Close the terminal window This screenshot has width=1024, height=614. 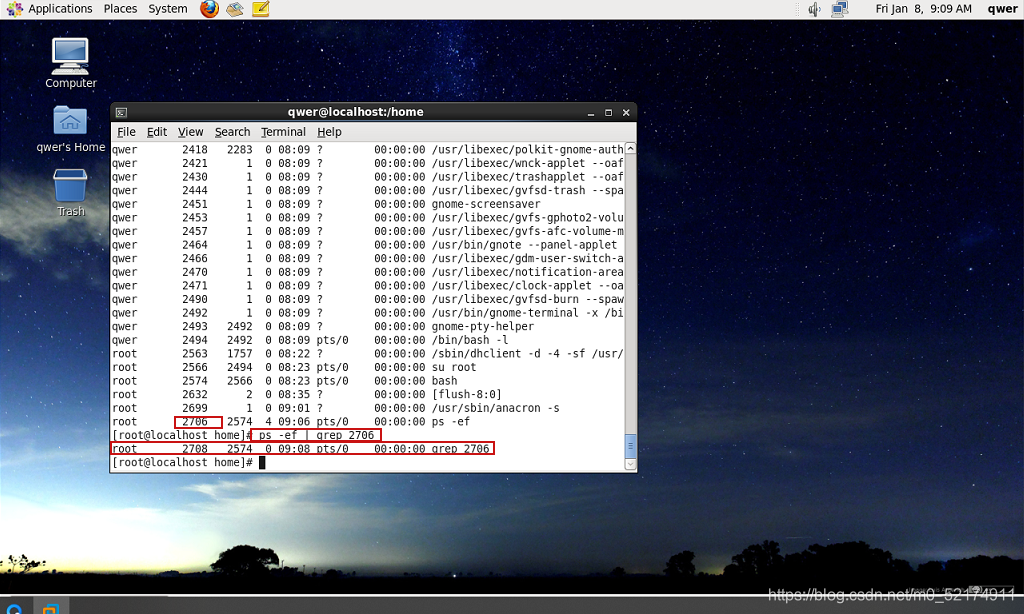click(x=626, y=113)
